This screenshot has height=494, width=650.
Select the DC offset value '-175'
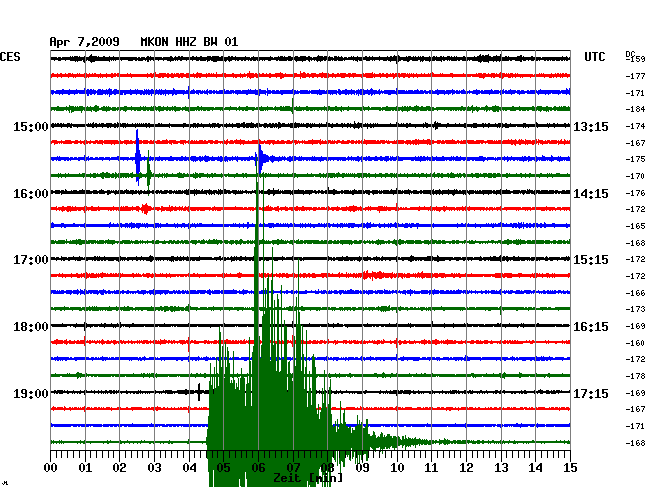click(x=635, y=159)
